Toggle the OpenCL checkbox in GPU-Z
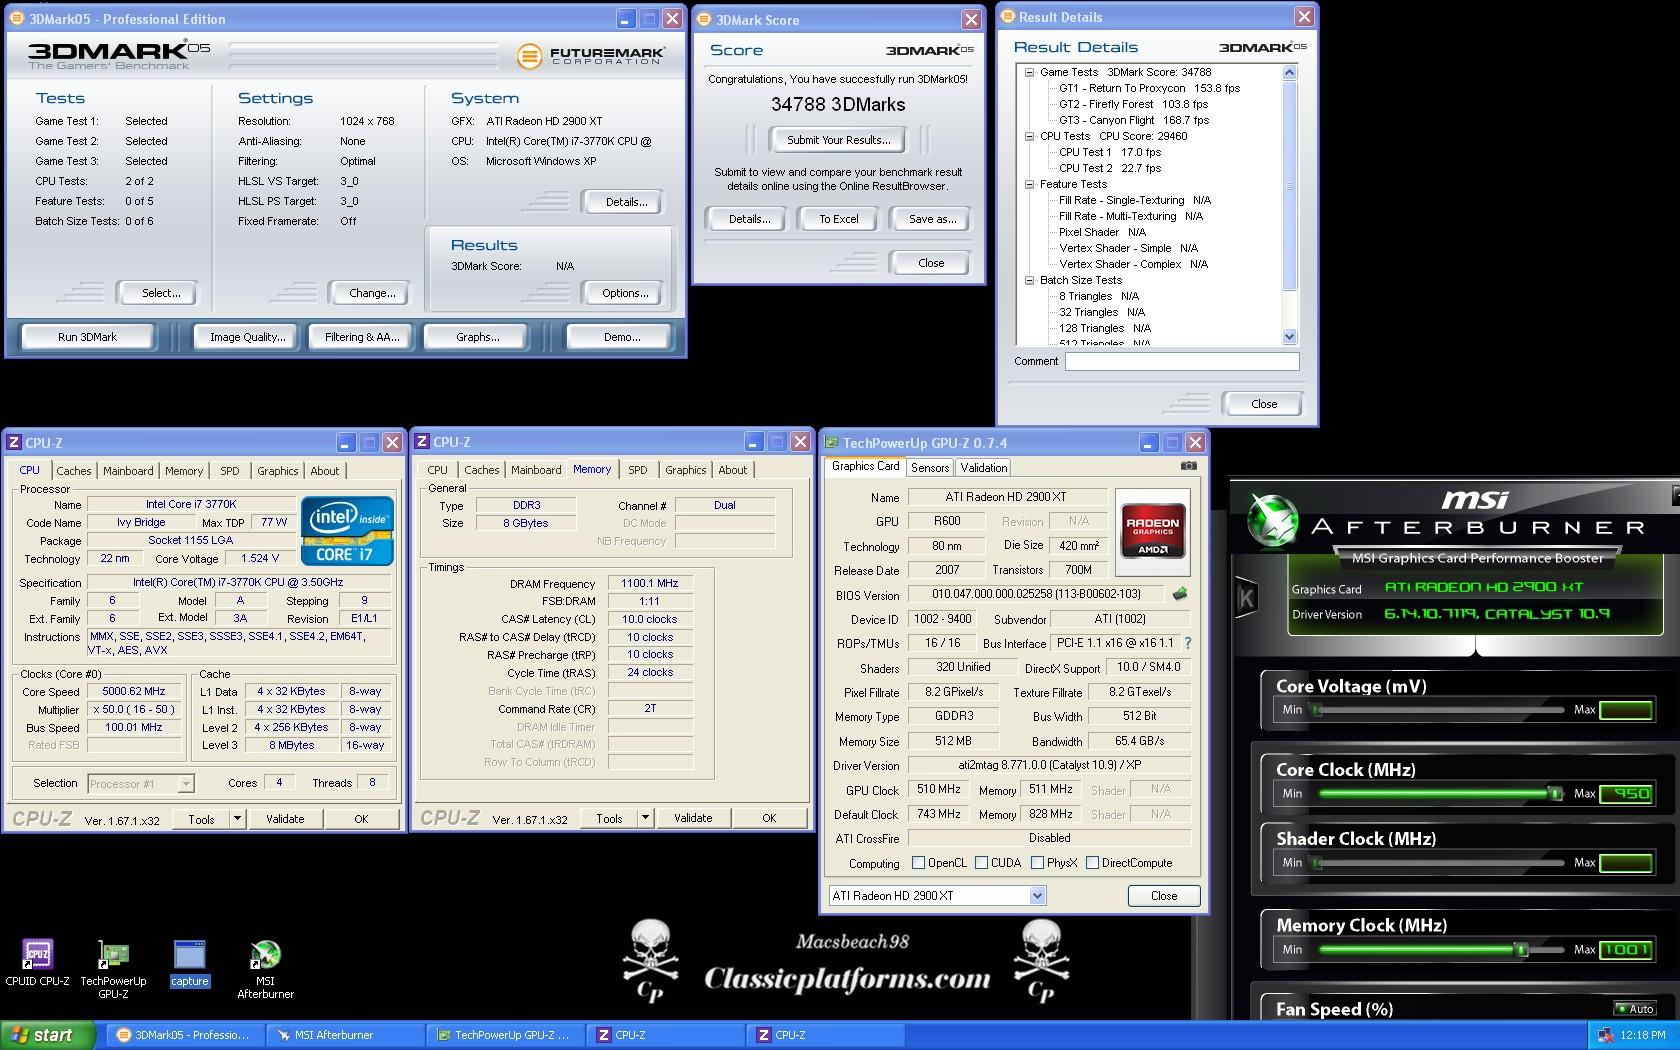 coord(918,863)
